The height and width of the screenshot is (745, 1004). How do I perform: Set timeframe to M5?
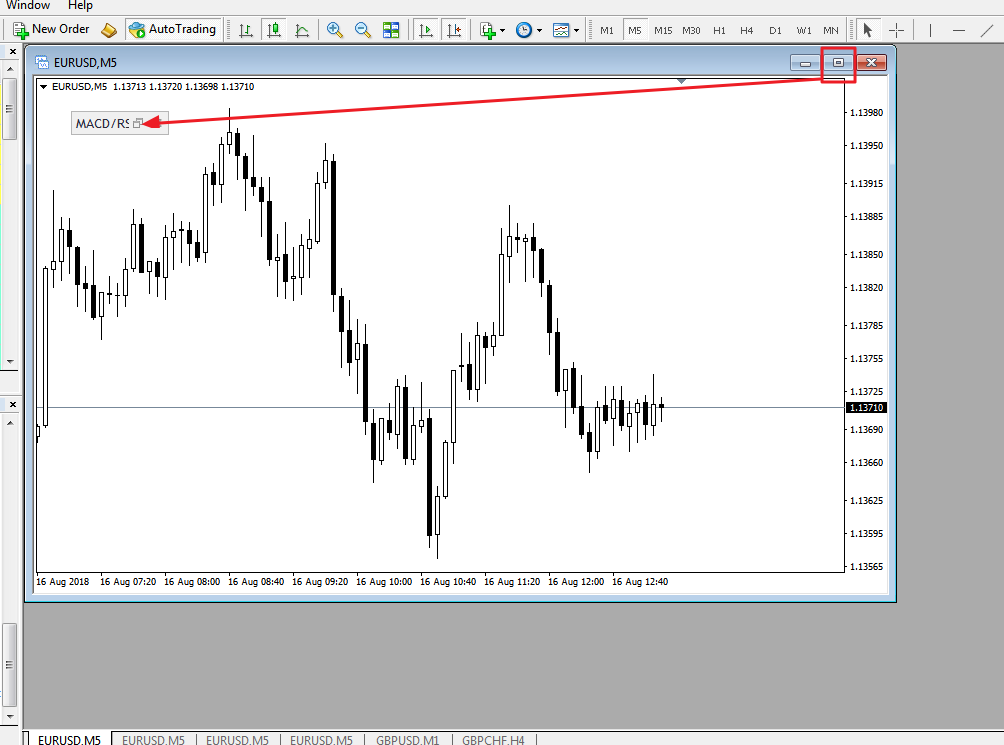635,31
